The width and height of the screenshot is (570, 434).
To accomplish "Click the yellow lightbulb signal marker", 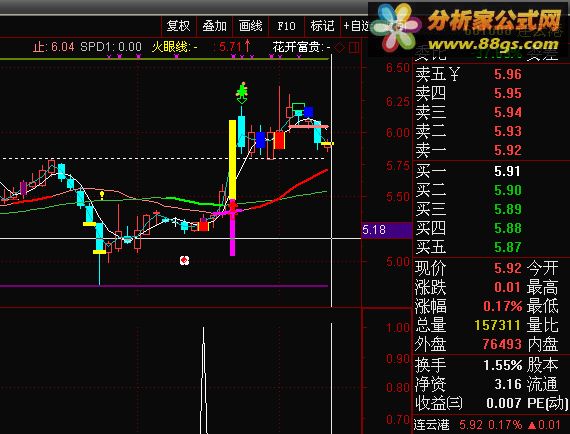I will tap(102, 195).
